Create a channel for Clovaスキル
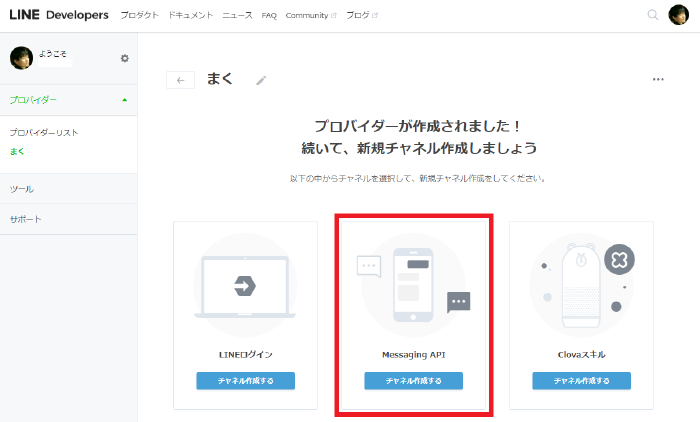700x422 pixels. point(581,380)
